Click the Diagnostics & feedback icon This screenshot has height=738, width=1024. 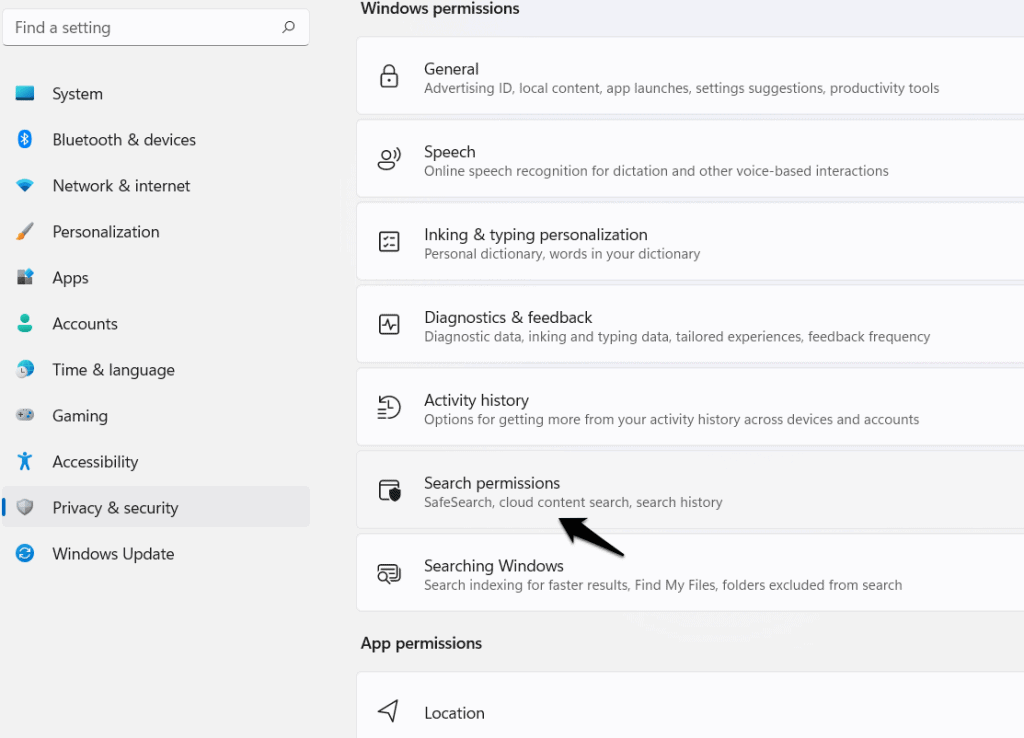tap(389, 324)
